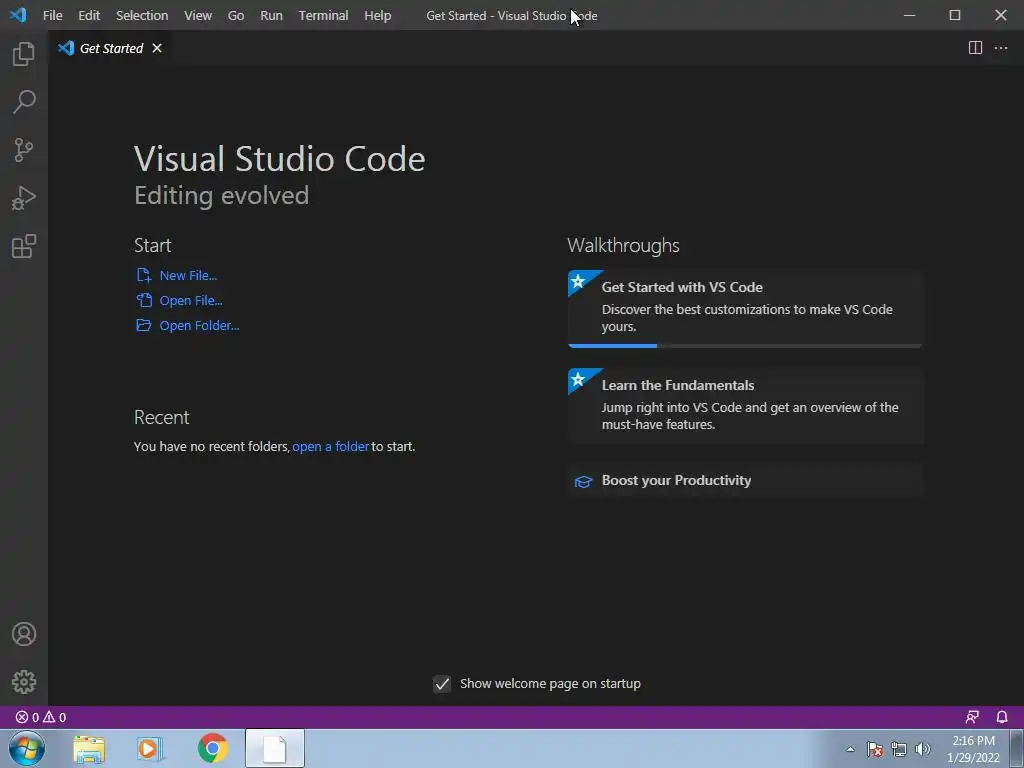Open the Search view in activity bar
Screen dimensions: 1024x768
click(x=24, y=102)
